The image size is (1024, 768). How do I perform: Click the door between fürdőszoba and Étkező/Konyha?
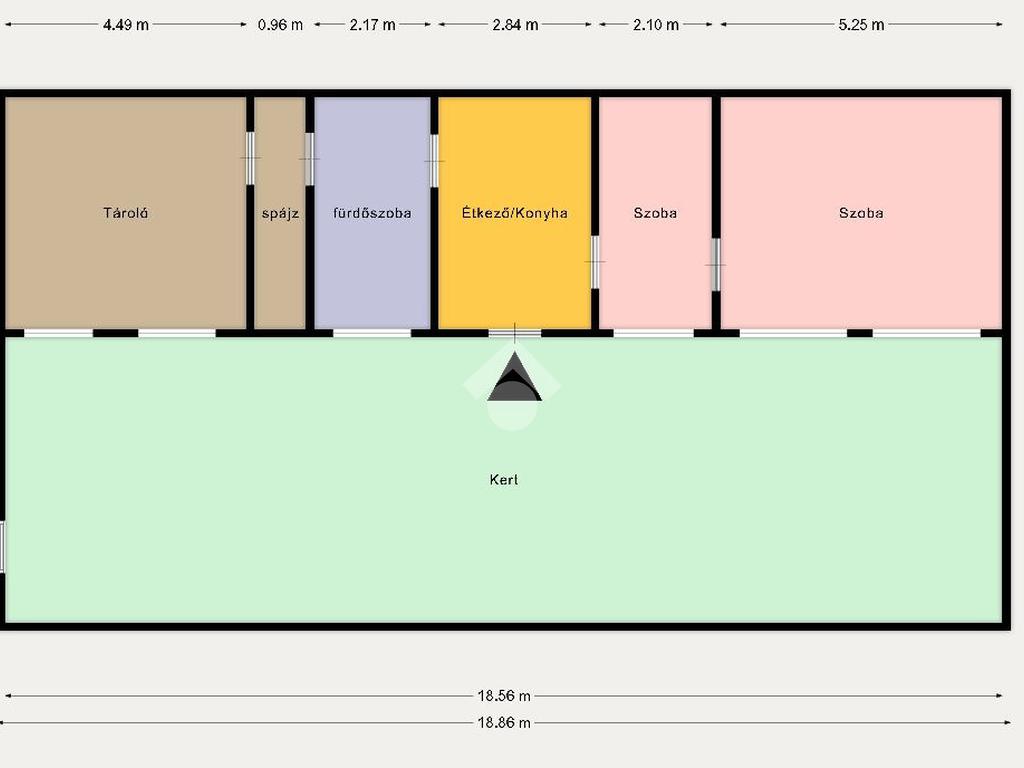pyautogui.click(x=434, y=160)
